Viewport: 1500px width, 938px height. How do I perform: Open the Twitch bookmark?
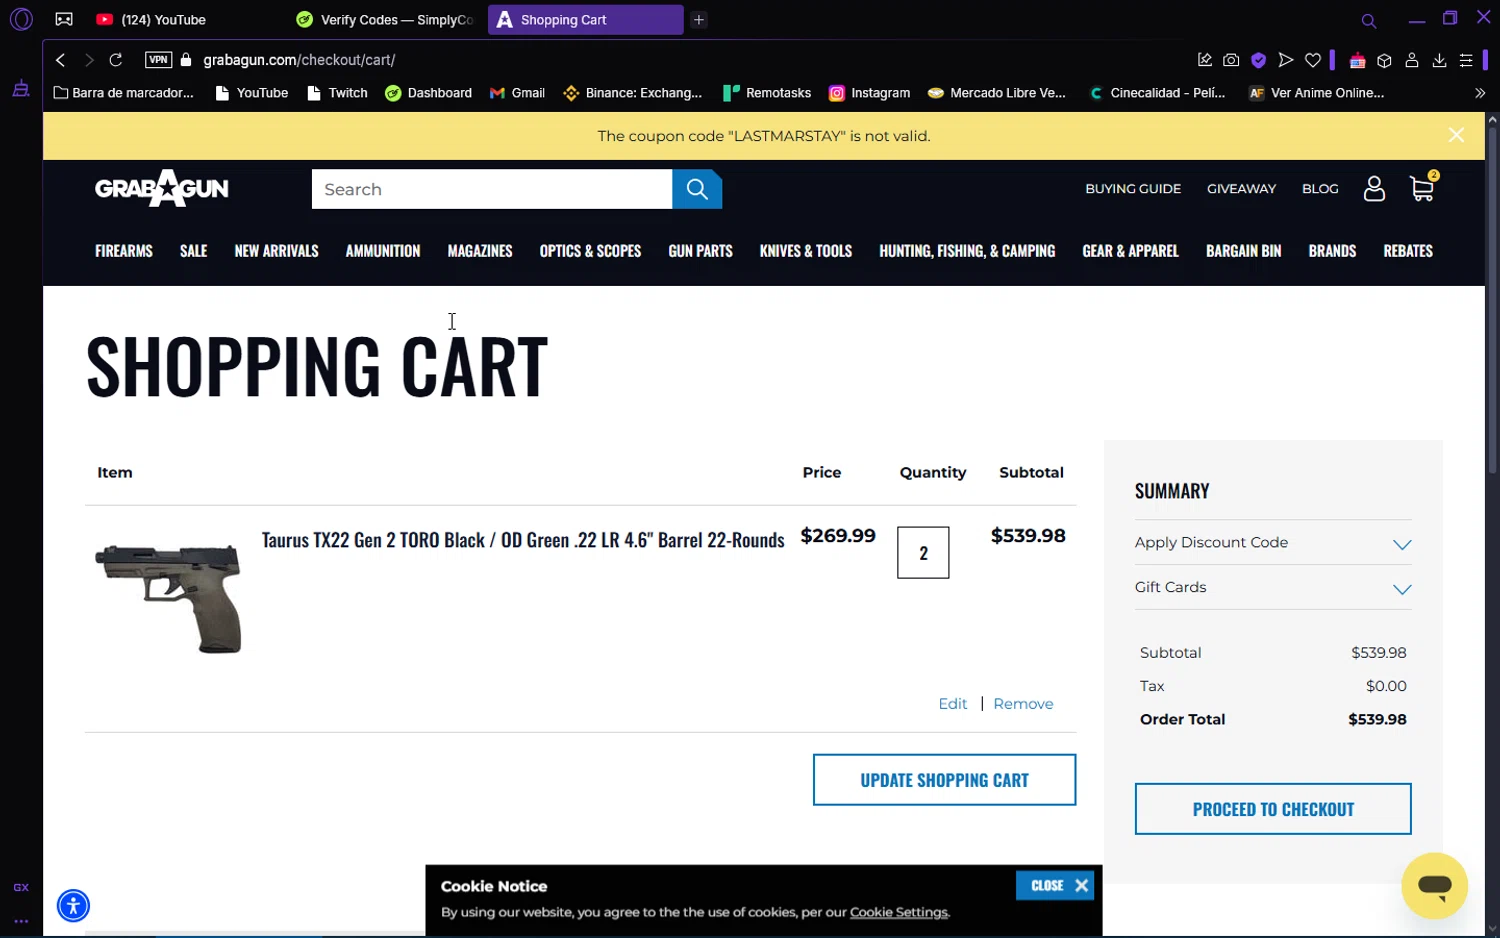pos(338,93)
